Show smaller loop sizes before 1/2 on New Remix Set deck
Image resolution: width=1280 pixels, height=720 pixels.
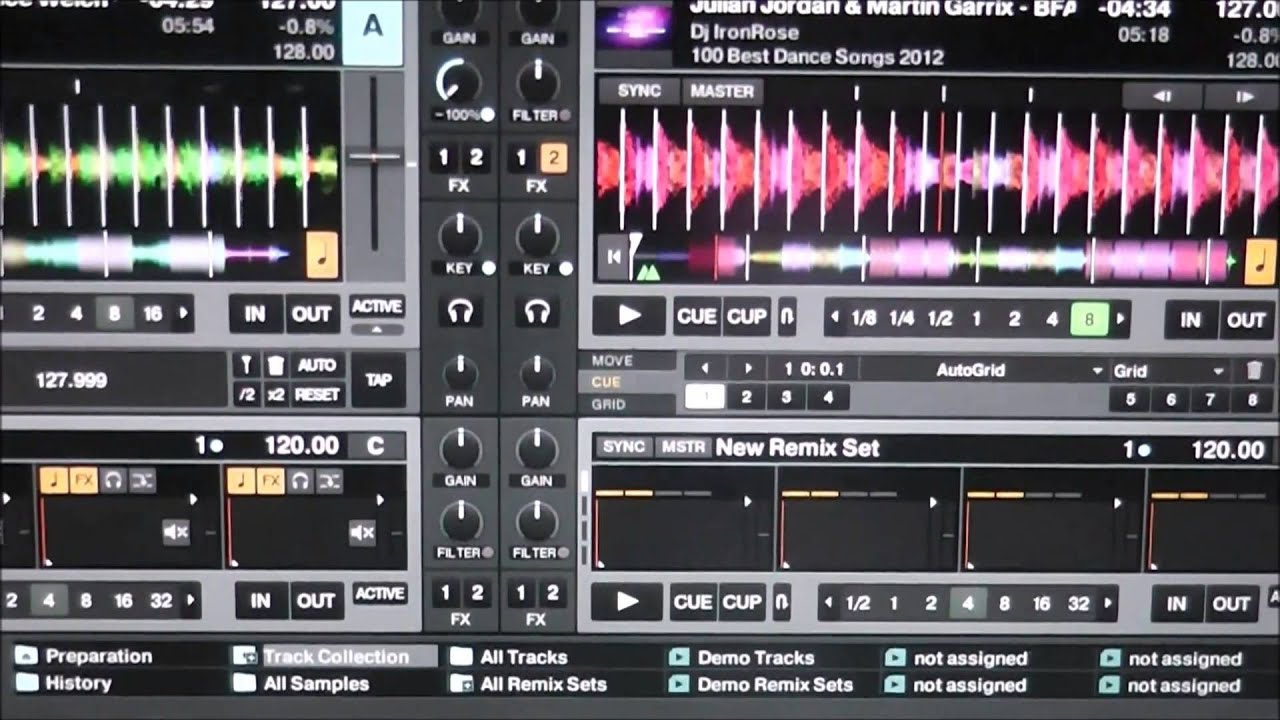[829, 603]
